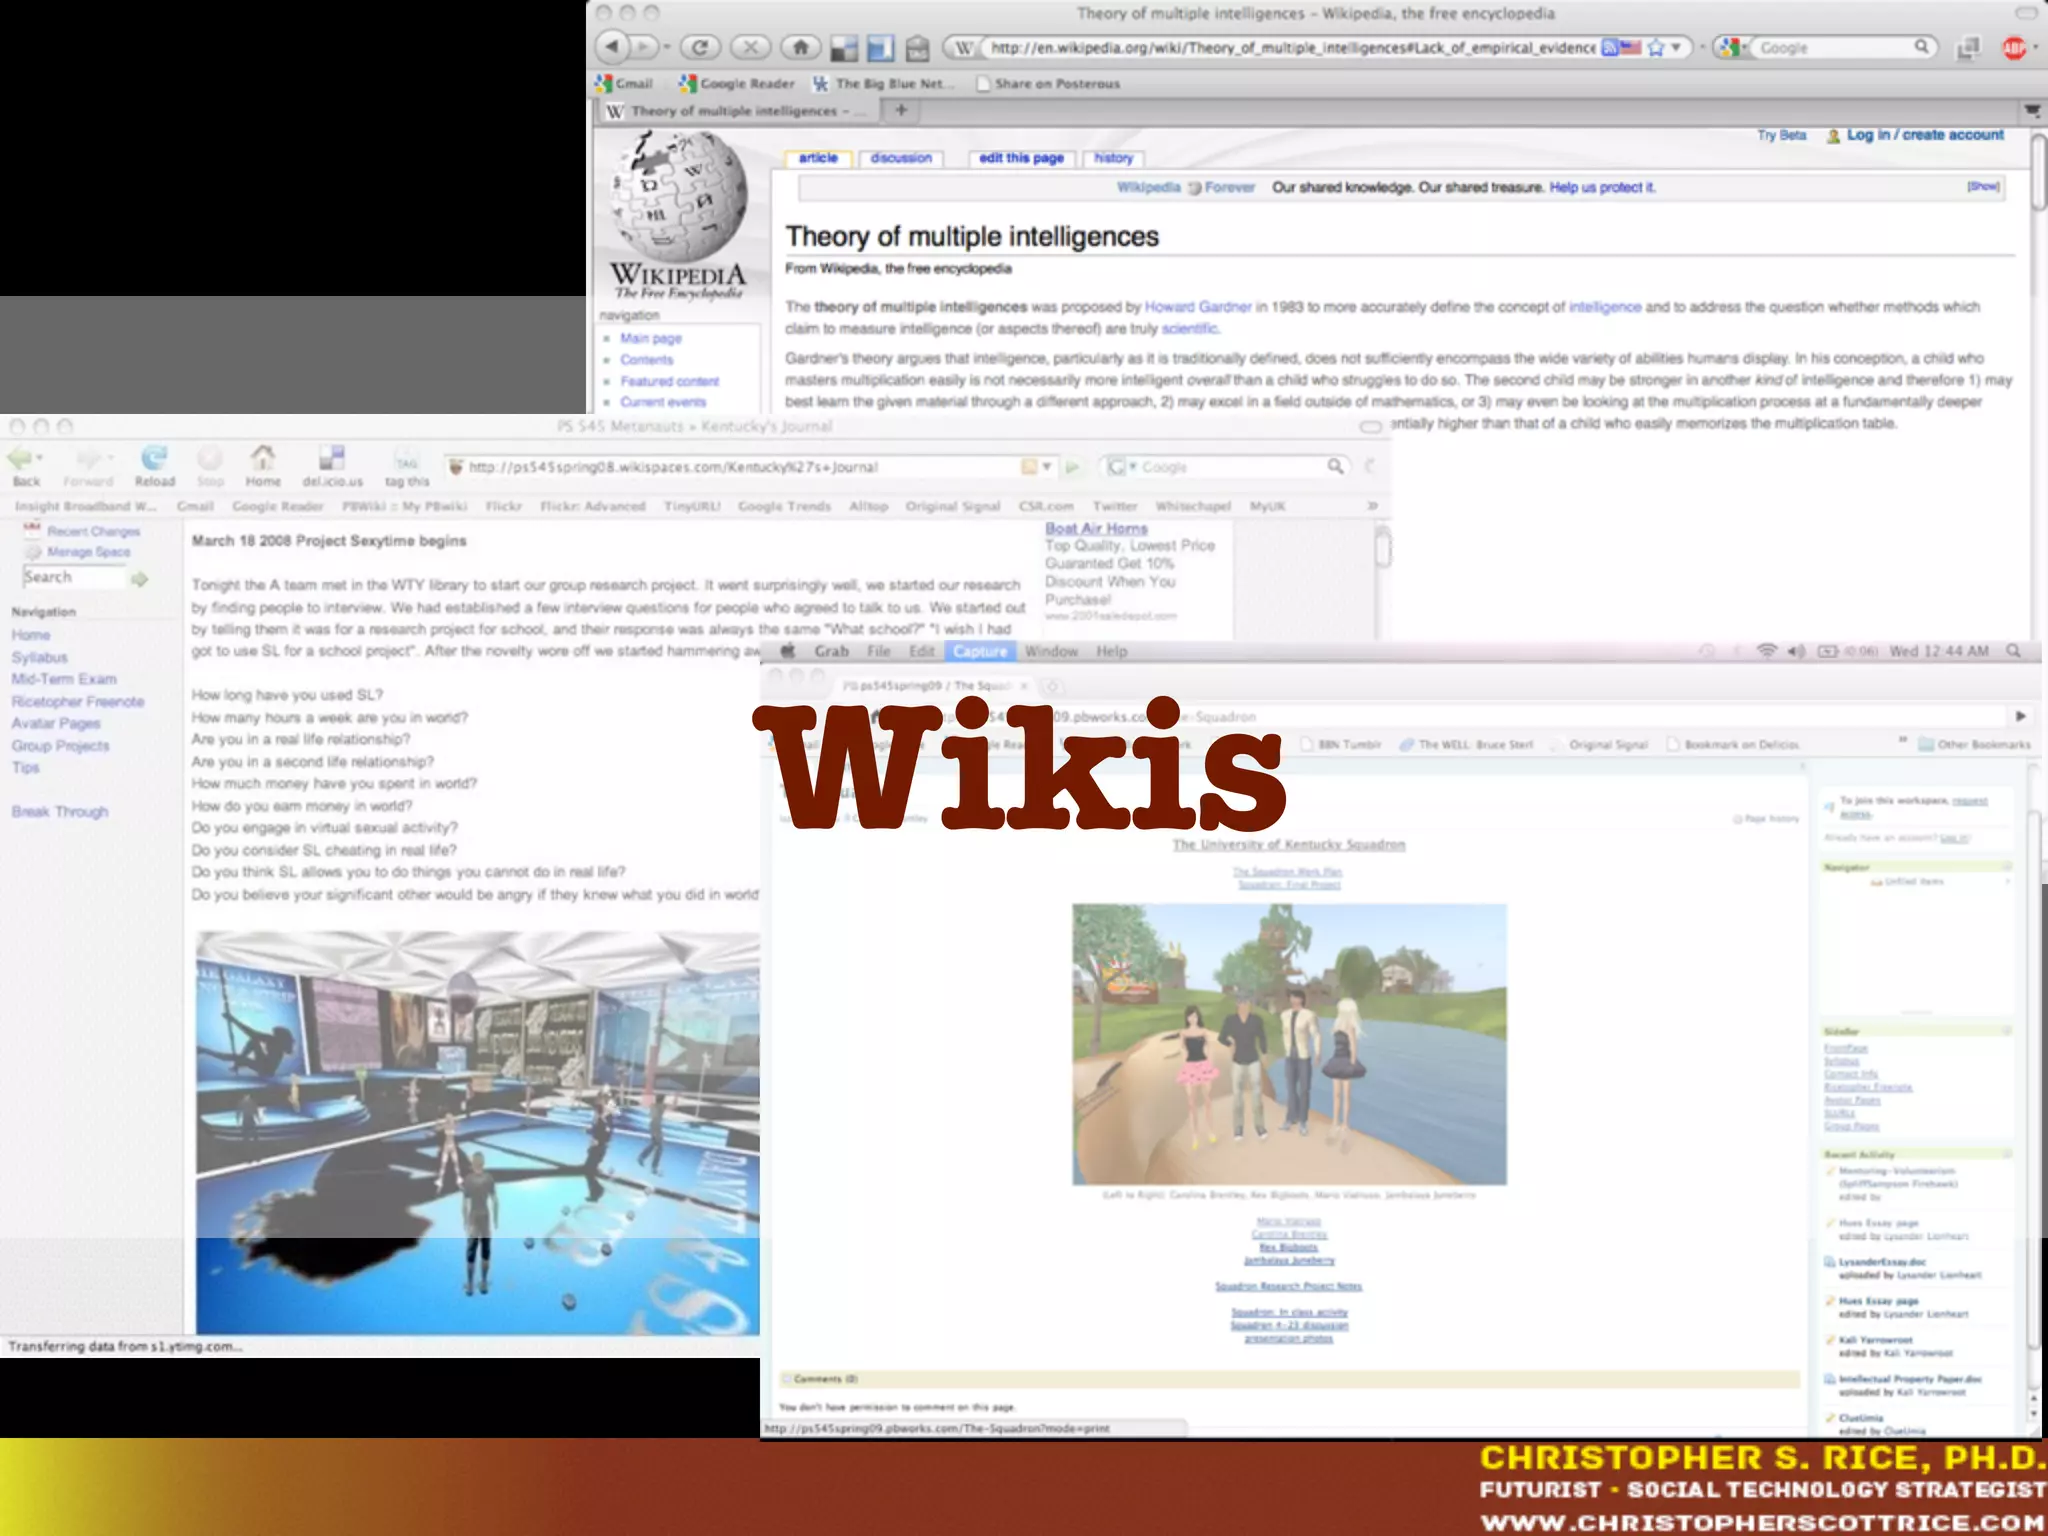Click Back arrow in Wikipedia browser window
Viewport: 2048px width, 1536px height.
point(612,47)
